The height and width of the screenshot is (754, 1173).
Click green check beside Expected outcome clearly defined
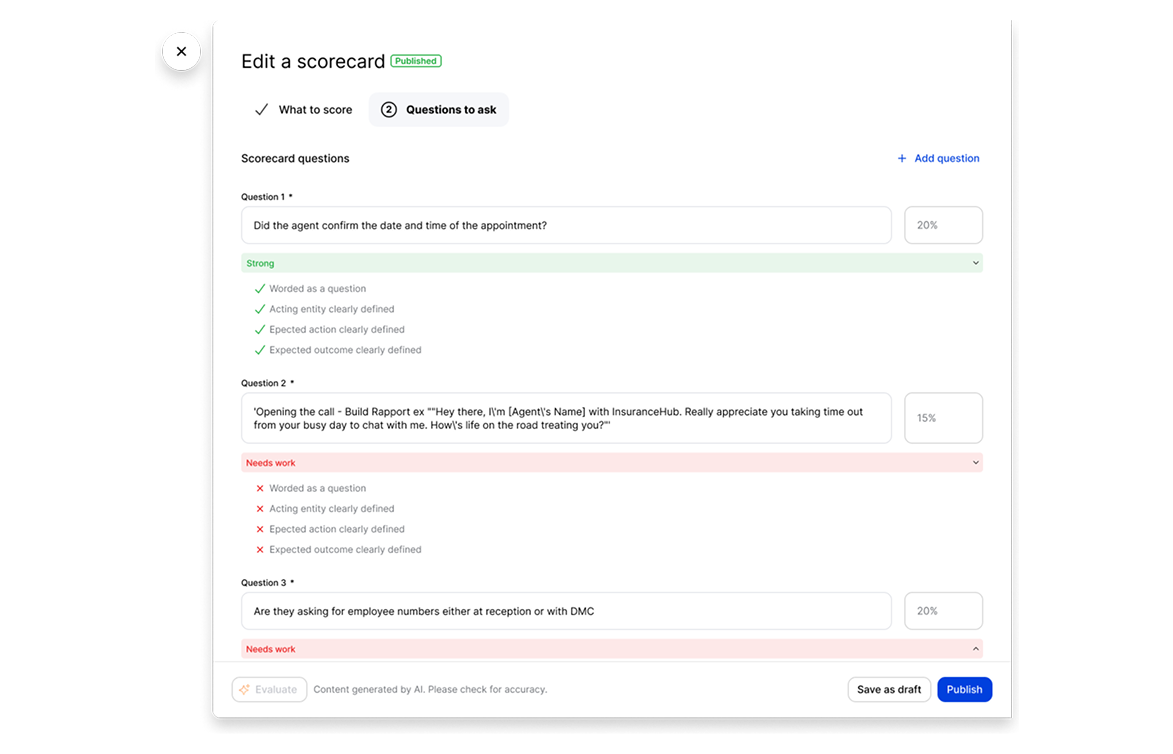tap(260, 350)
